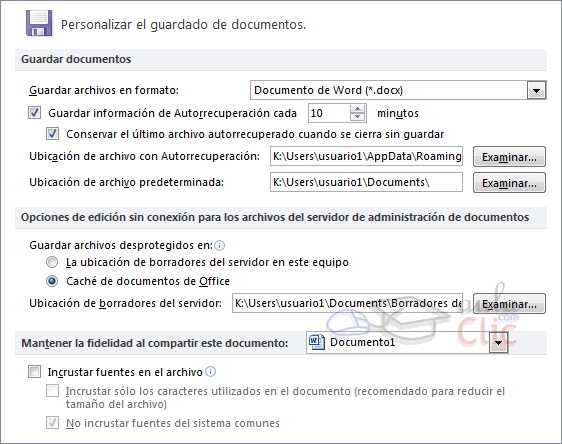The height and width of the screenshot is (444, 562).
Task: Click Examinar for server drafts location
Action: tap(509, 304)
